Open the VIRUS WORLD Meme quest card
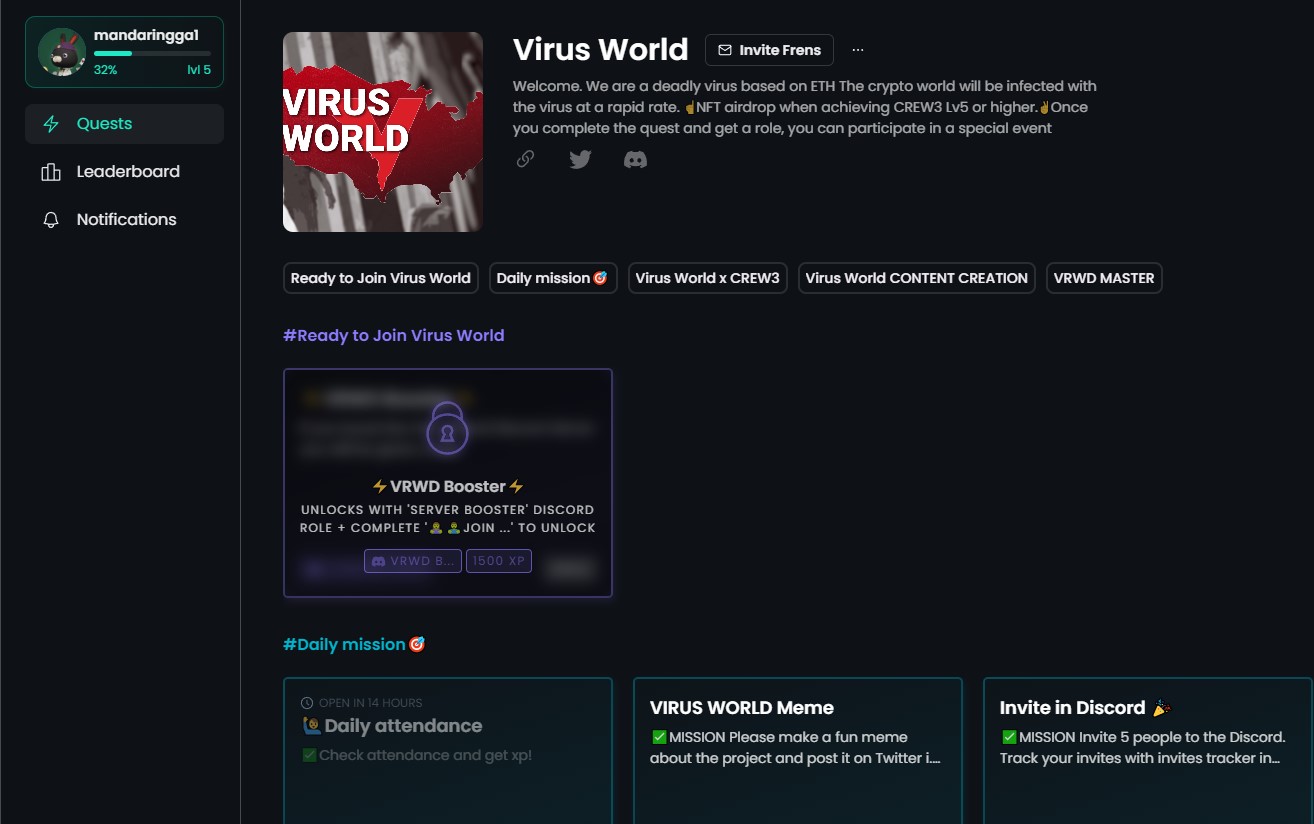The width and height of the screenshot is (1314, 824). pos(798,751)
